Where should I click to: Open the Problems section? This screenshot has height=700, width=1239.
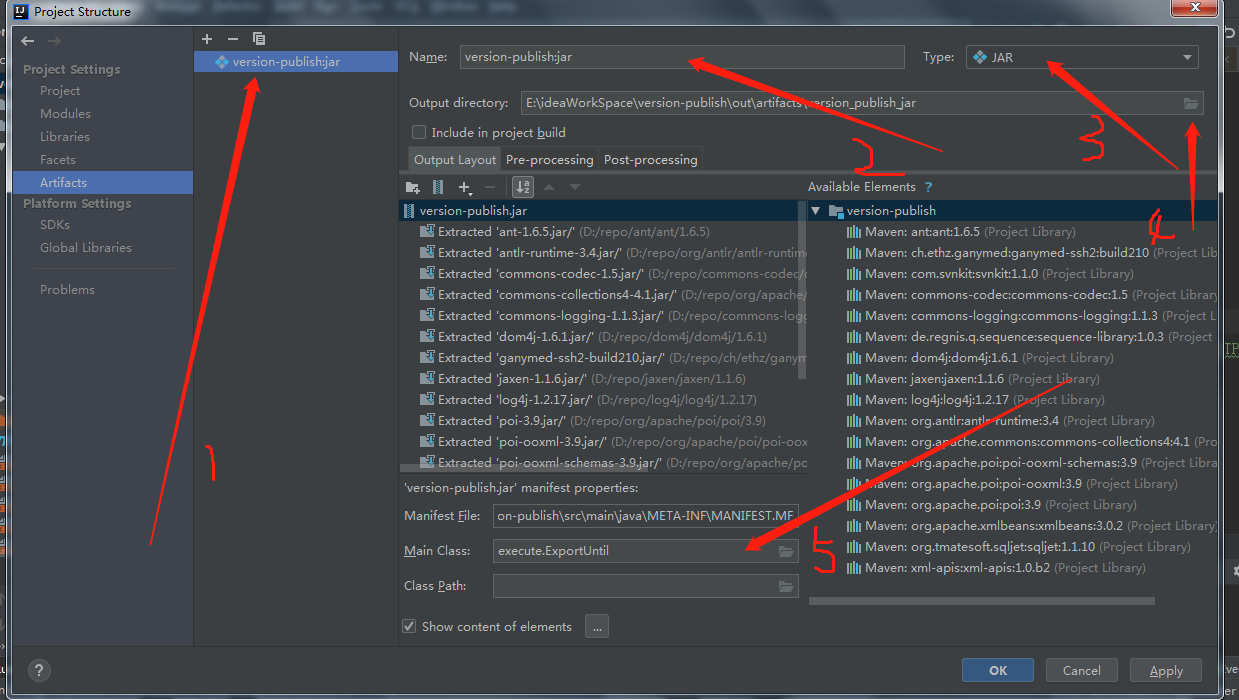[67, 290]
